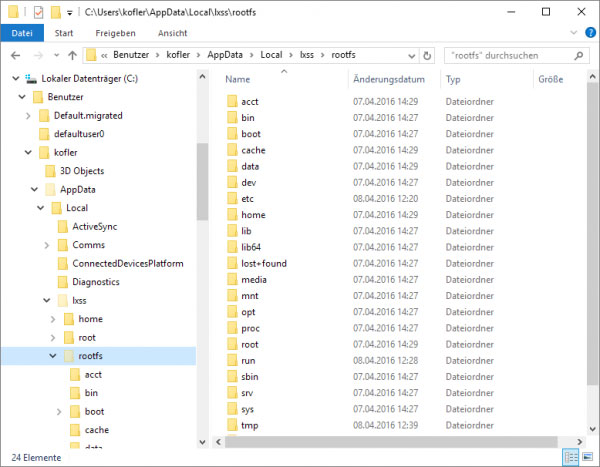Click the New Folder icon in title bar
The width and height of the screenshot is (600, 467).
[x=56, y=12]
